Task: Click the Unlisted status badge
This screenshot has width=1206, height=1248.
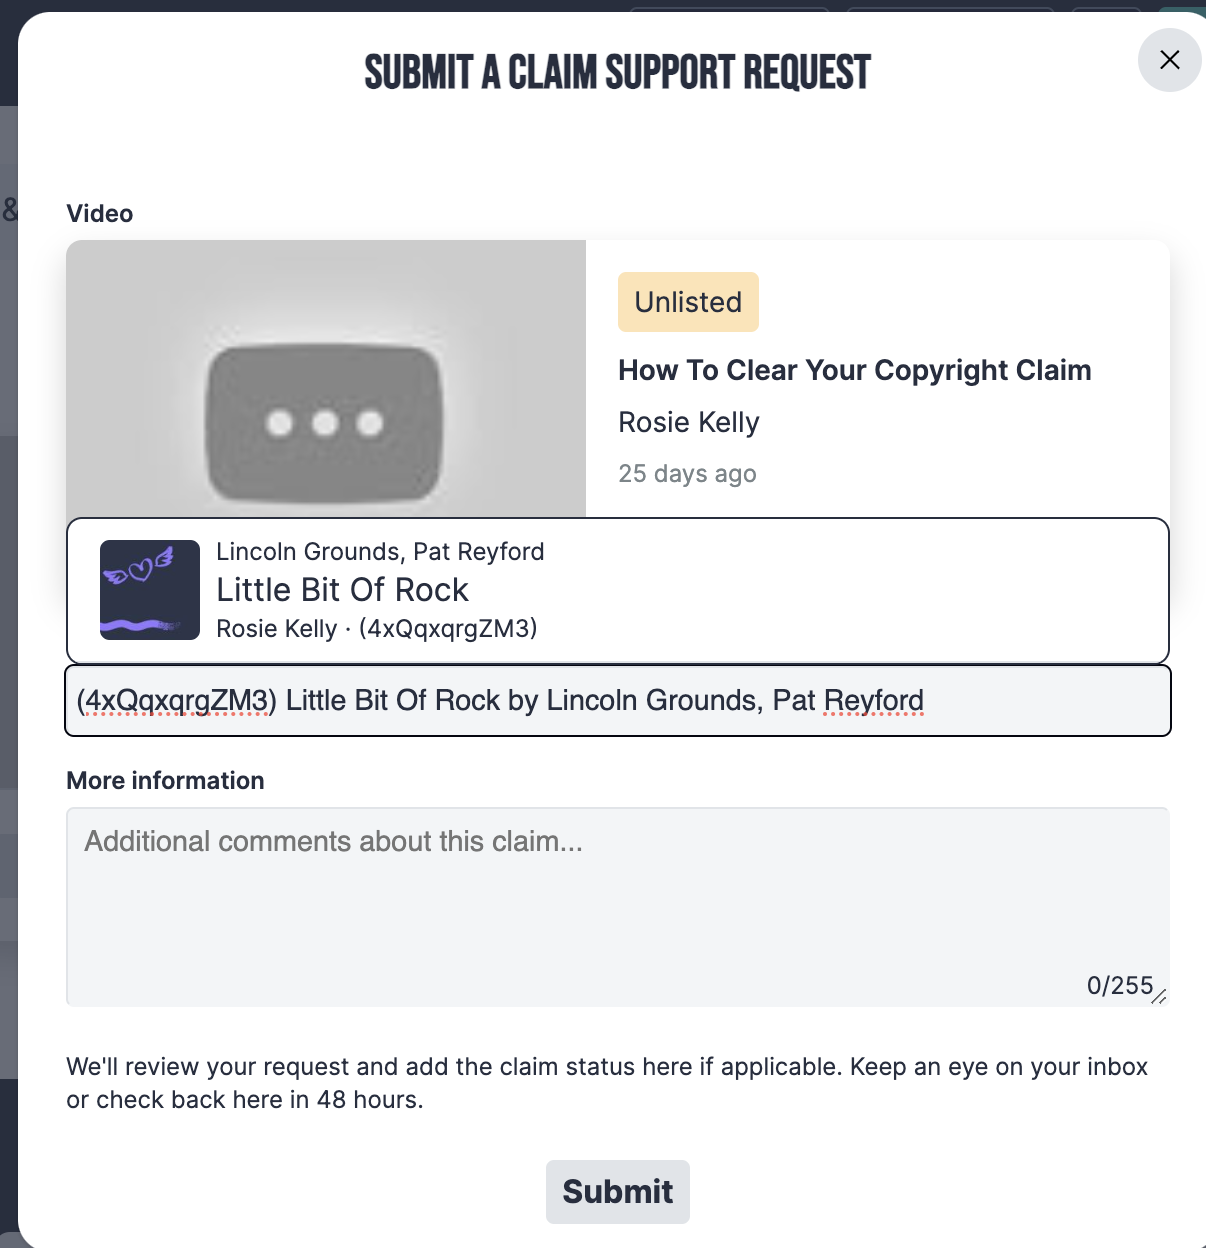Action: [688, 302]
